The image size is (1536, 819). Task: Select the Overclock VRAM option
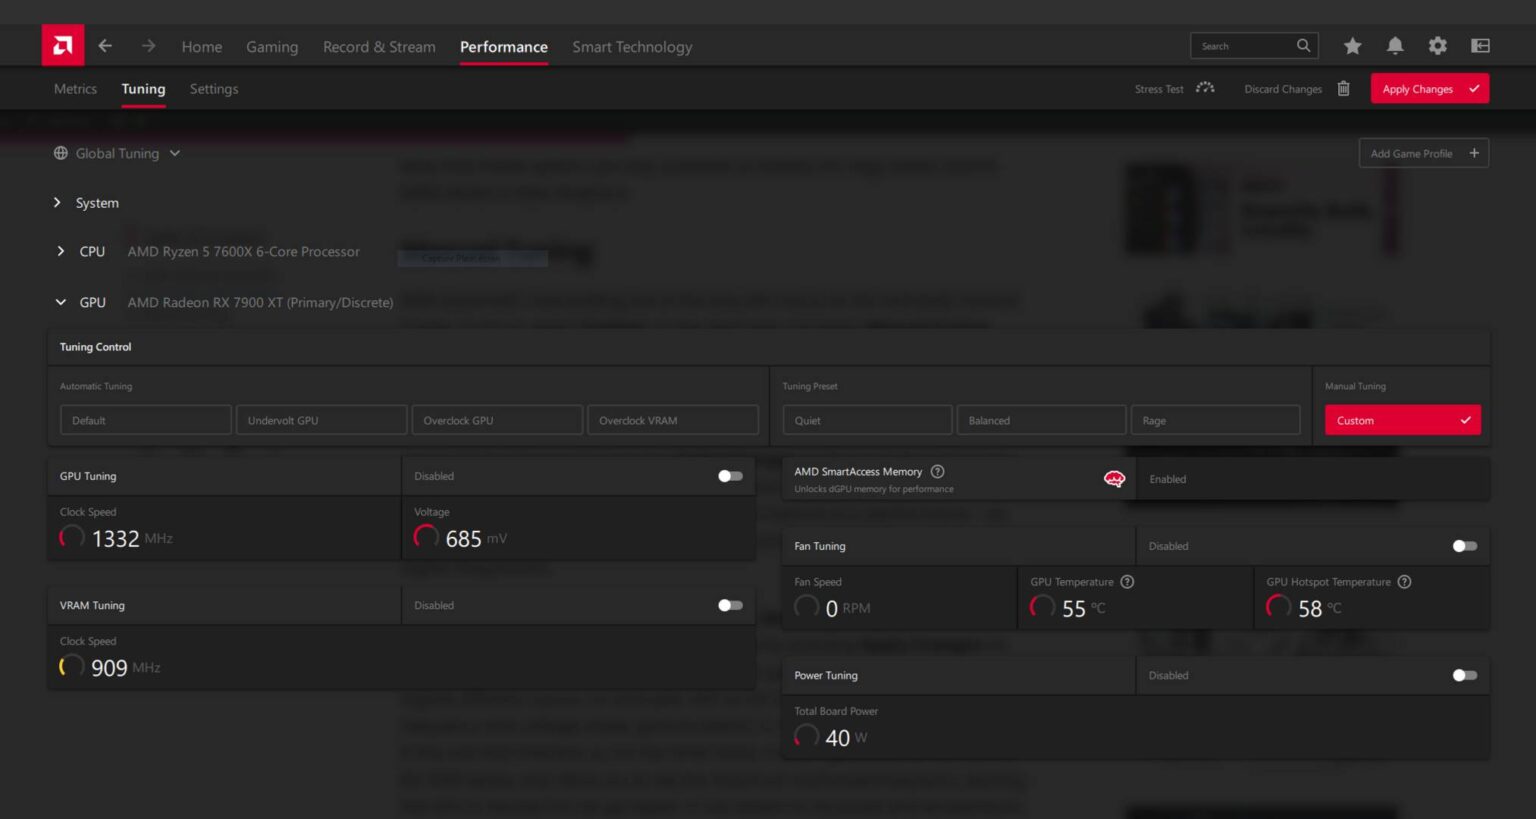click(673, 420)
